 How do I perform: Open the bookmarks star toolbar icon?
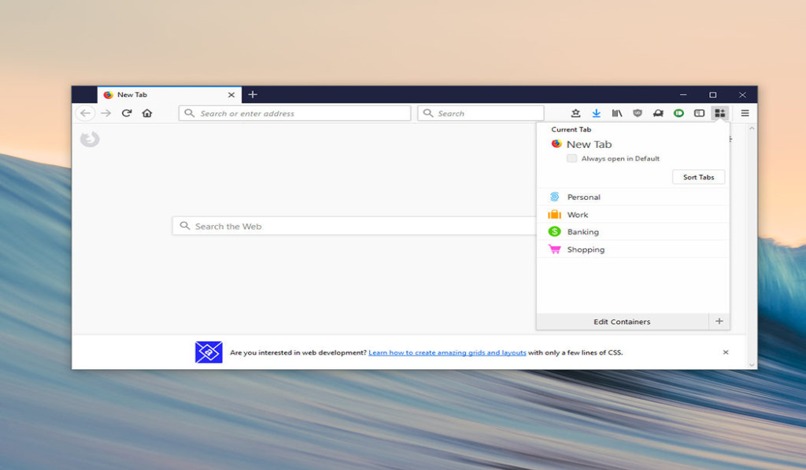(x=576, y=113)
